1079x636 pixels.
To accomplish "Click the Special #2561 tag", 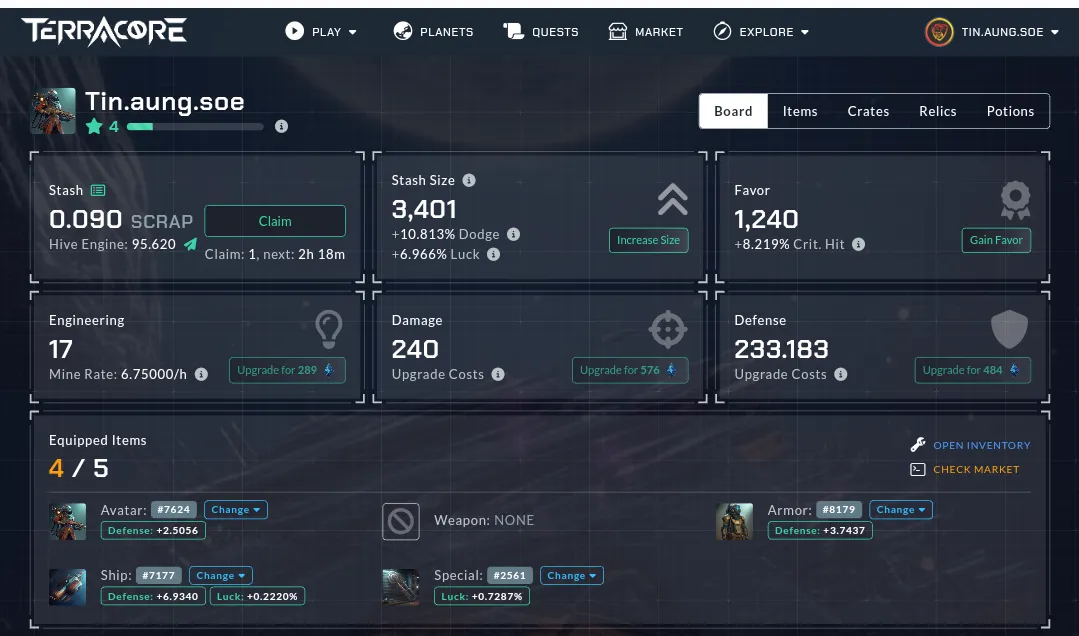I will [510, 575].
